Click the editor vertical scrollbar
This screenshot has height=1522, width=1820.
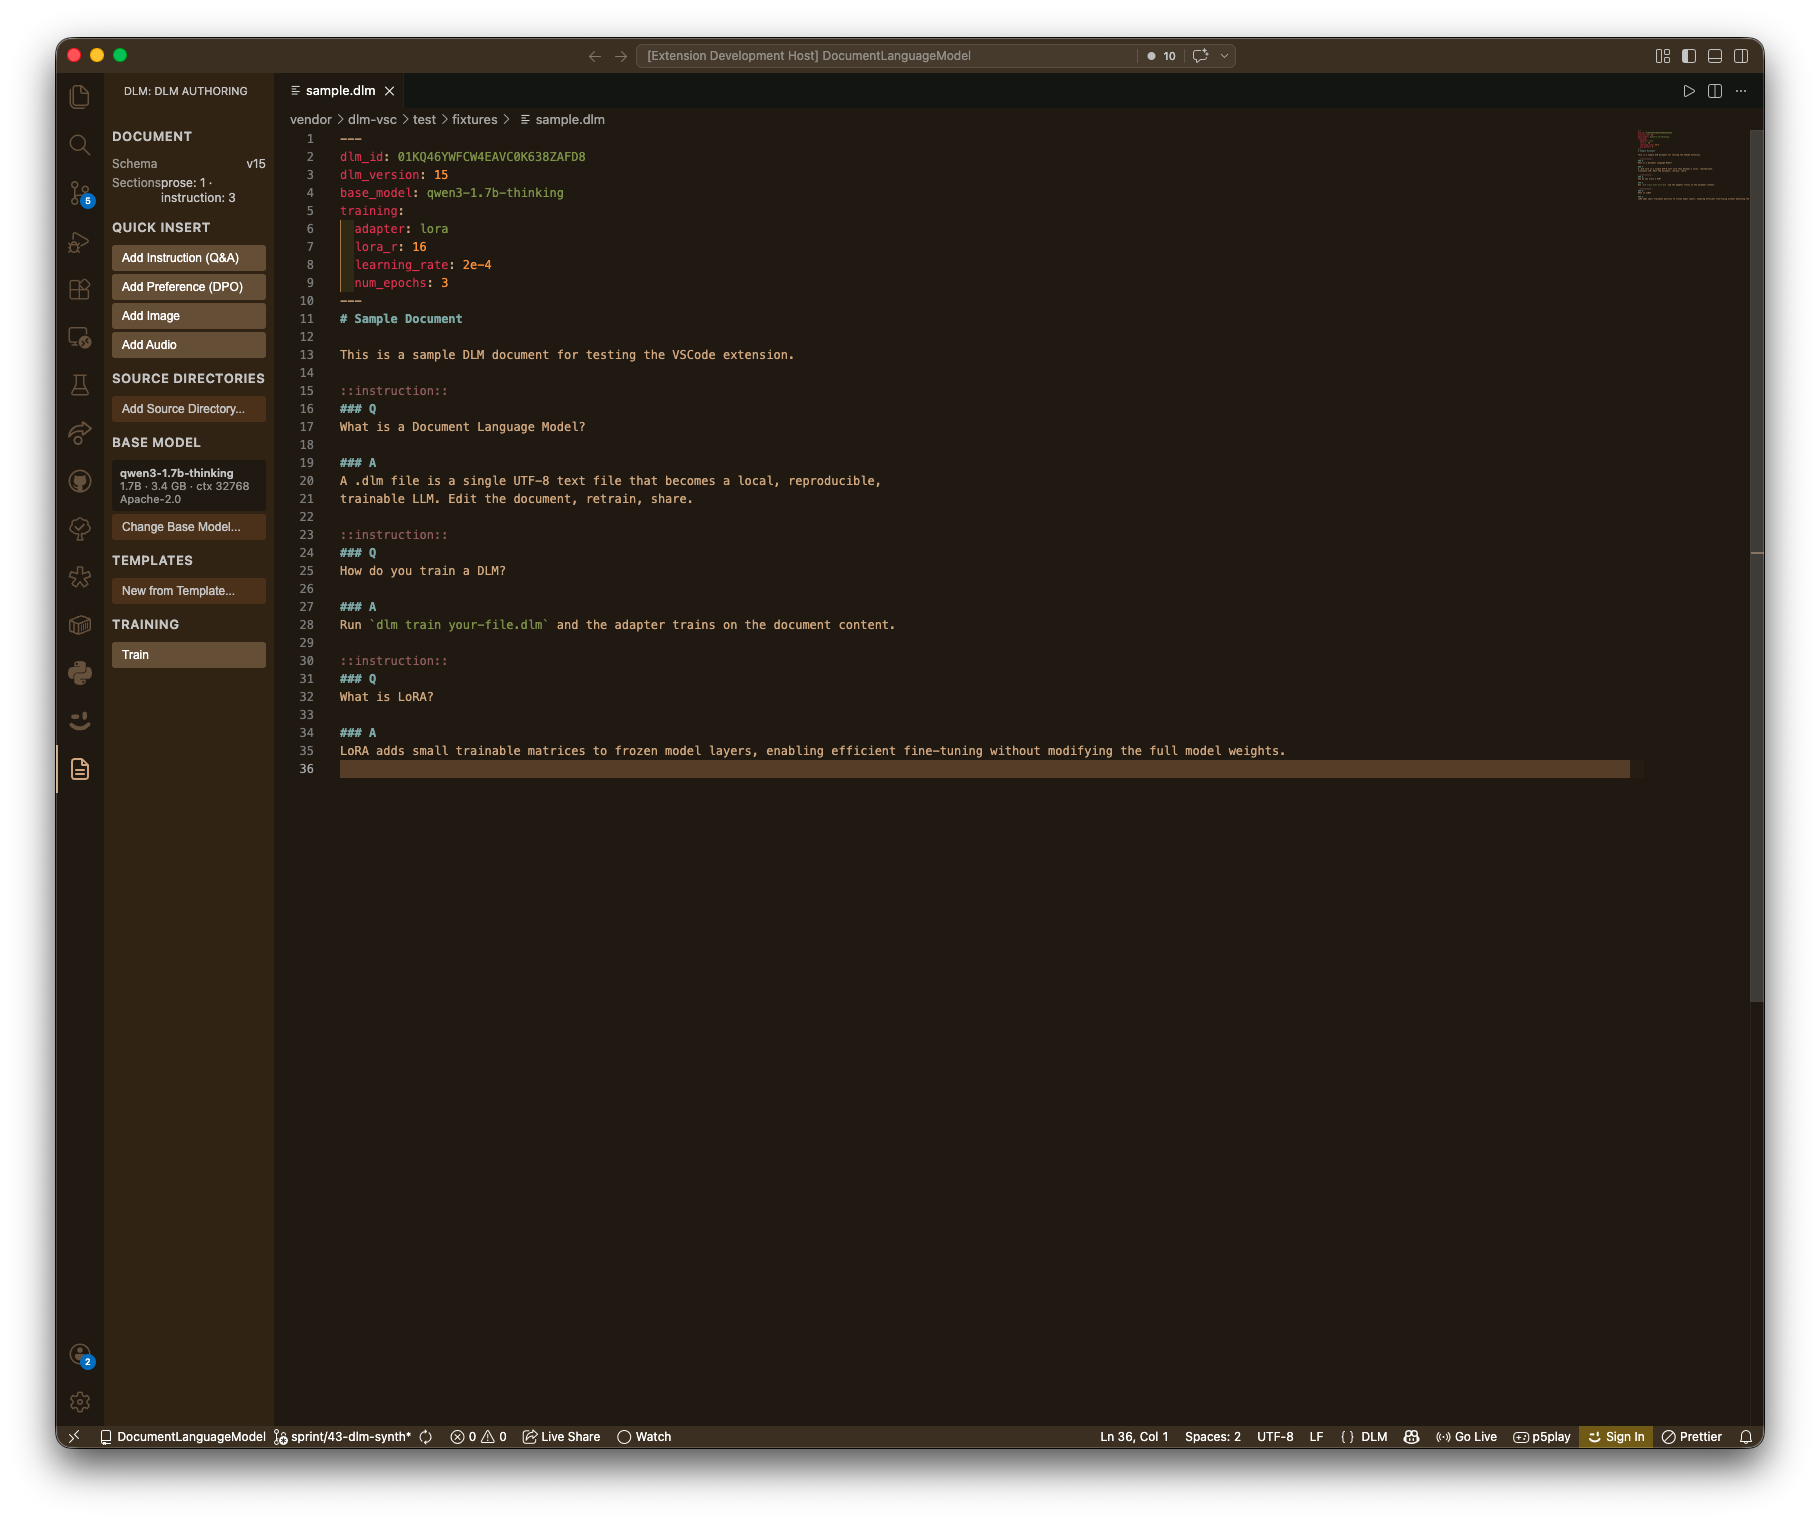pos(1757,565)
